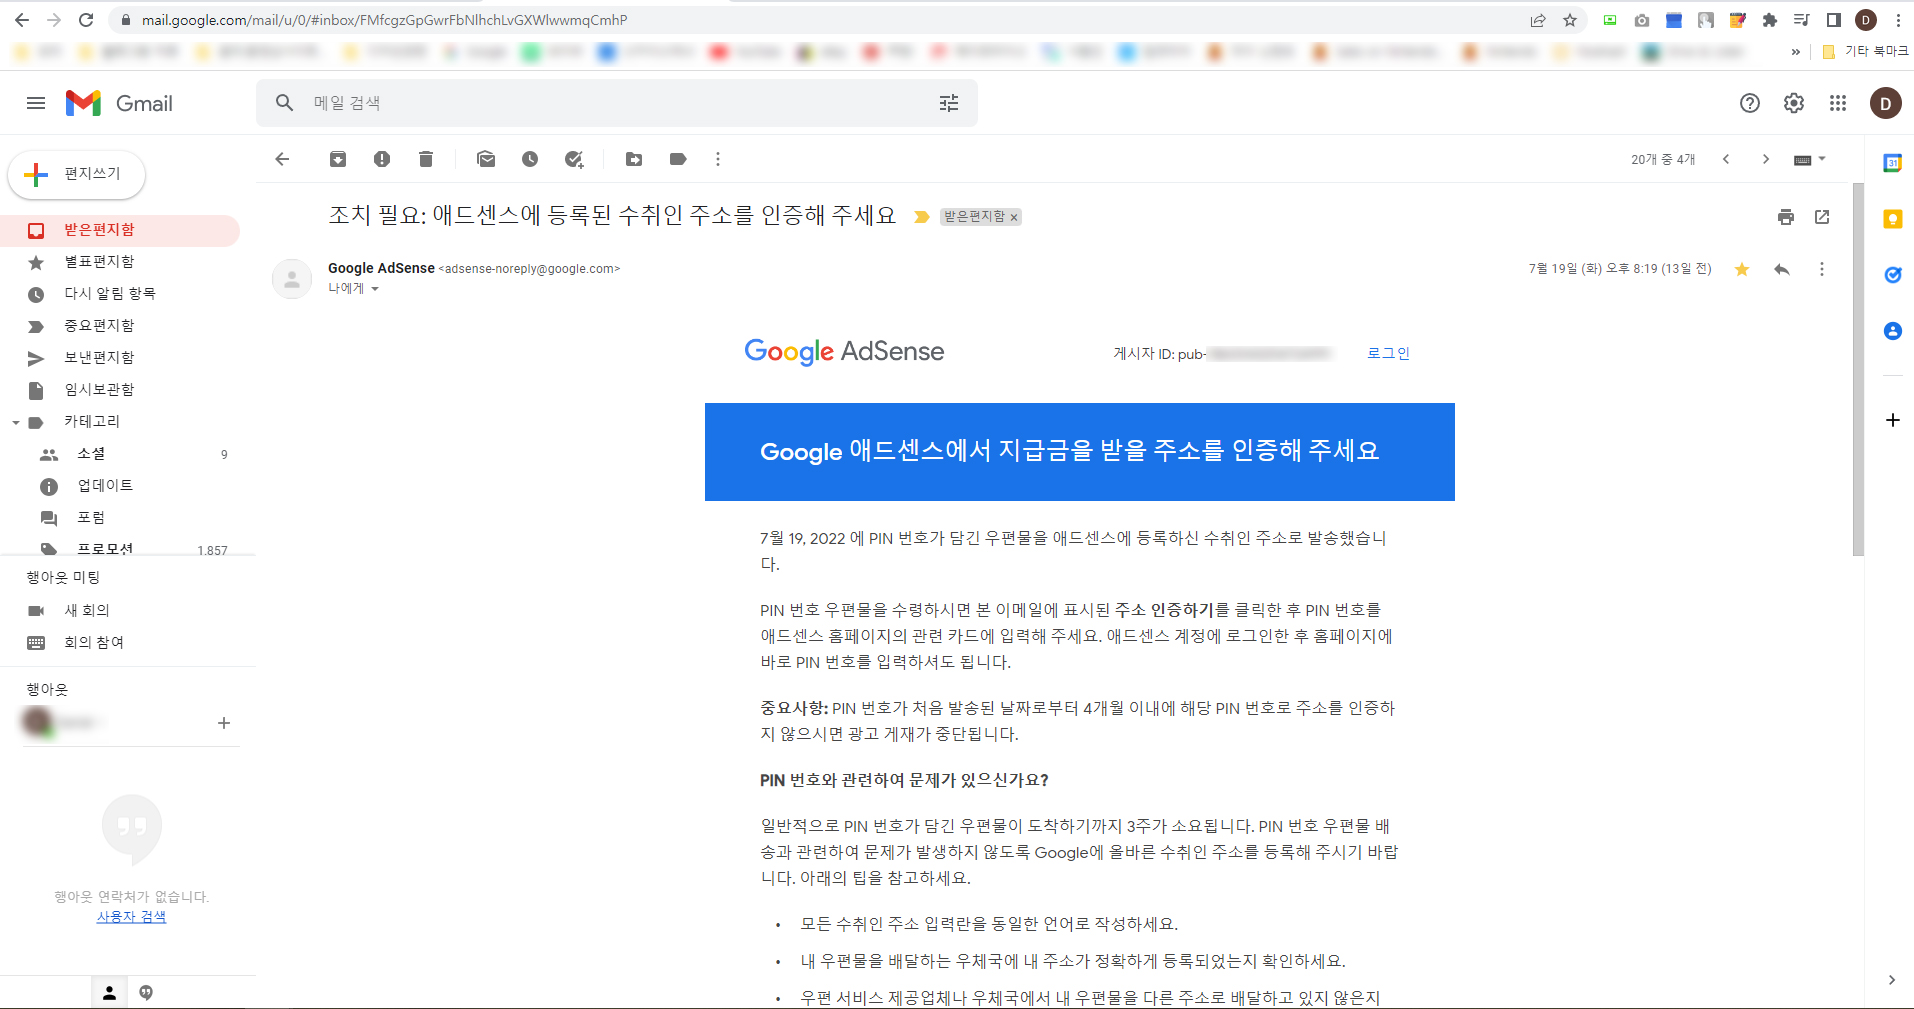Open 업데이트 category
The width and height of the screenshot is (1914, 1009).
120,486
